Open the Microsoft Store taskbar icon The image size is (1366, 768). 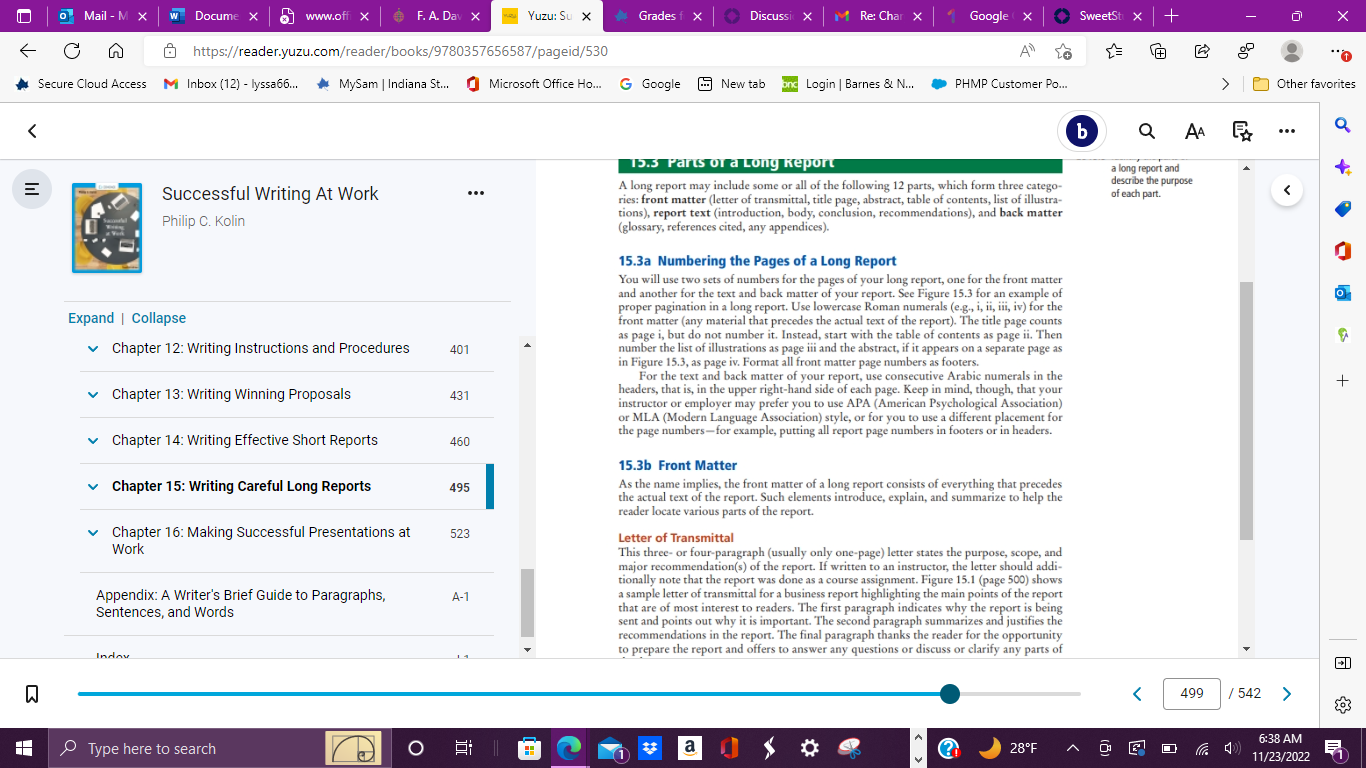pyautogui.click(x=529, y=748)
